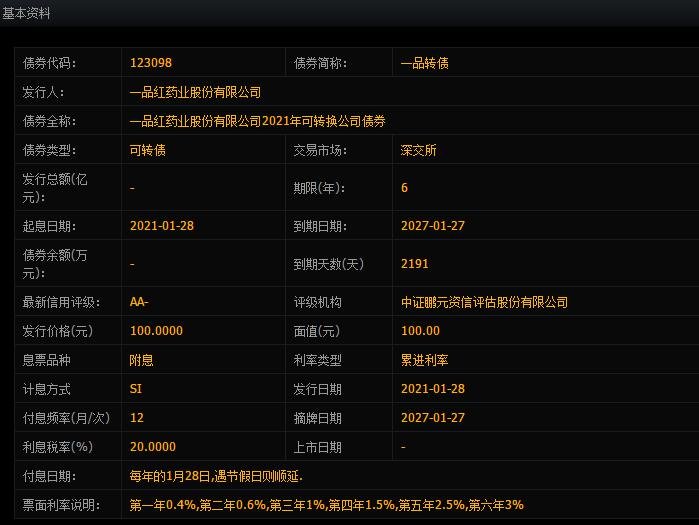
Task: Select credit rating value AA-
Action: pos(139,302)
